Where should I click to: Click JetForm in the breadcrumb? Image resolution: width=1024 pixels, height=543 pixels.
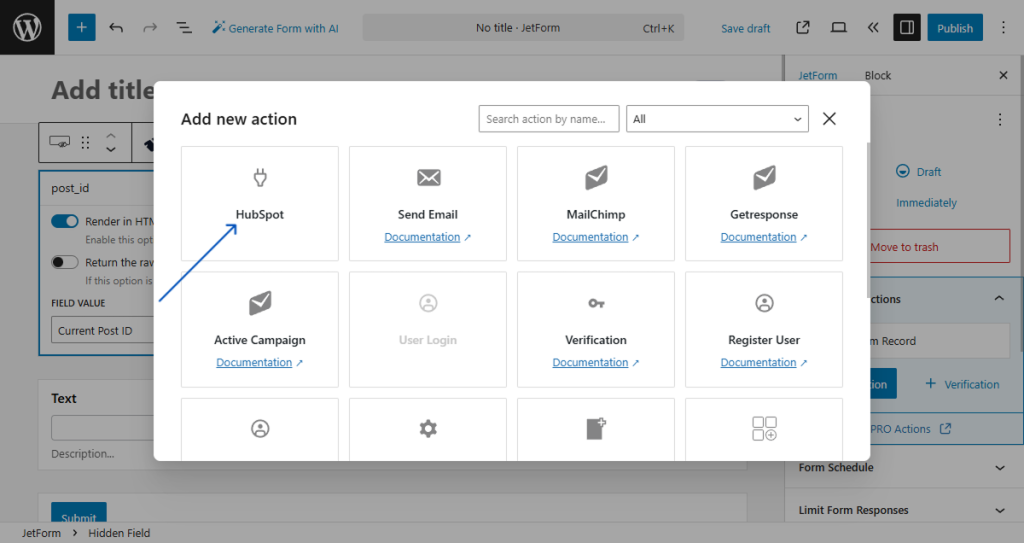coord(41,533)
